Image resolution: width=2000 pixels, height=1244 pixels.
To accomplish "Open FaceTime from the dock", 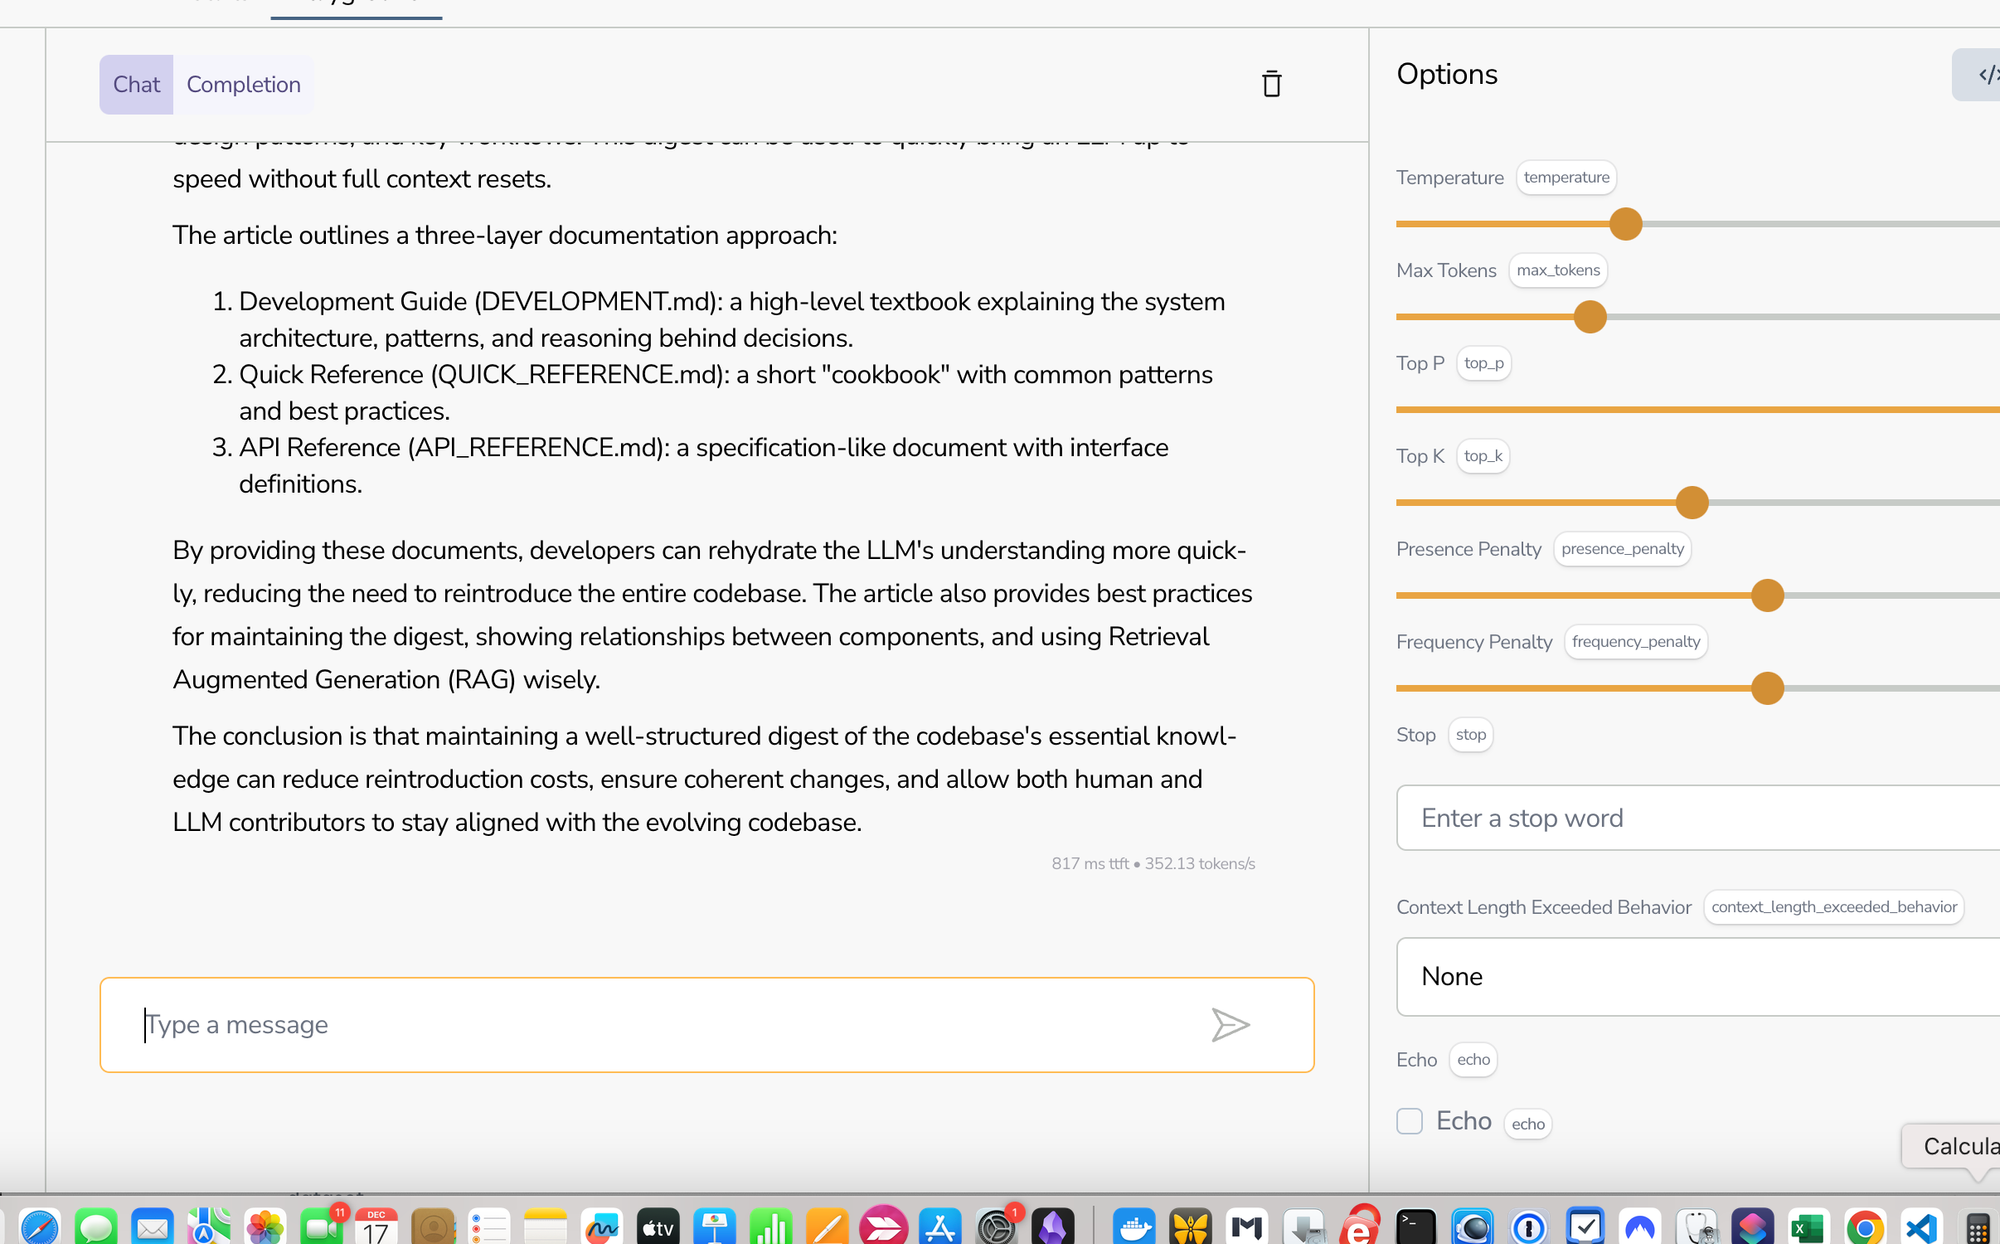I will tap(321, 1226).
